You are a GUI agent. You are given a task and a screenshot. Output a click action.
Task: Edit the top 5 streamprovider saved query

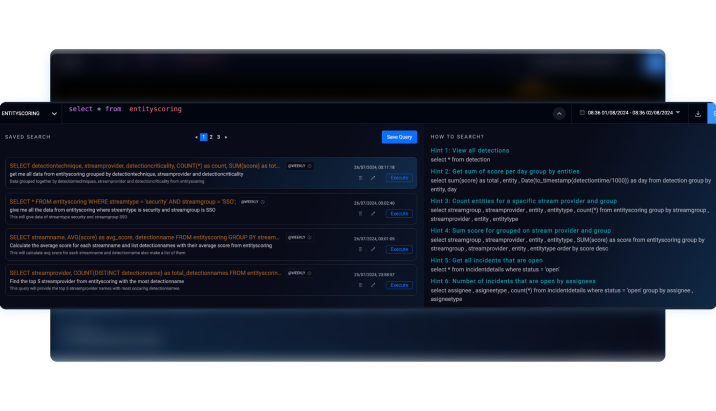[373, 285]
